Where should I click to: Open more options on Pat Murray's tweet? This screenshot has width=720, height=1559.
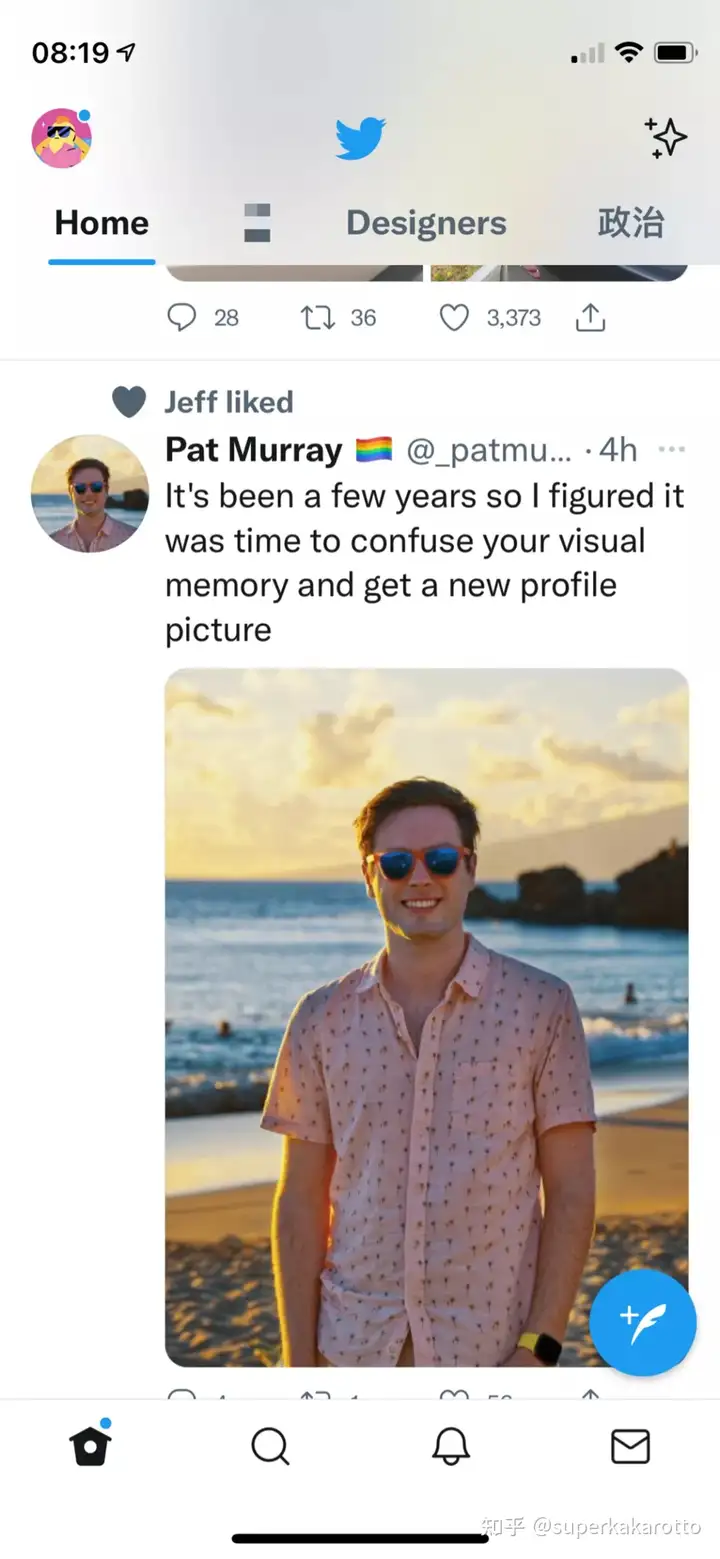[672, 450]
